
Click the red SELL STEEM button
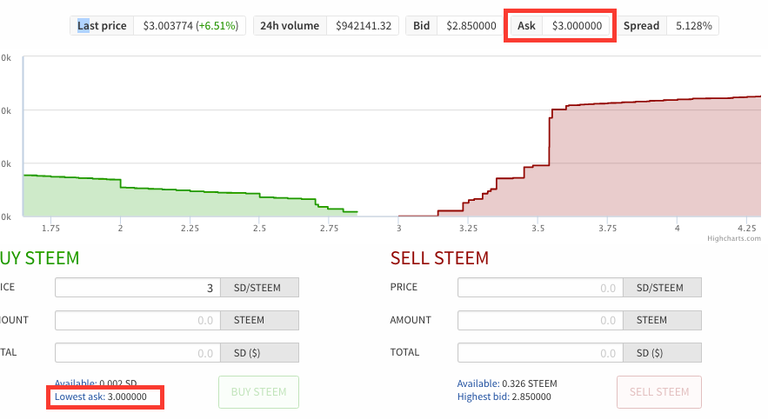(659, 392)
